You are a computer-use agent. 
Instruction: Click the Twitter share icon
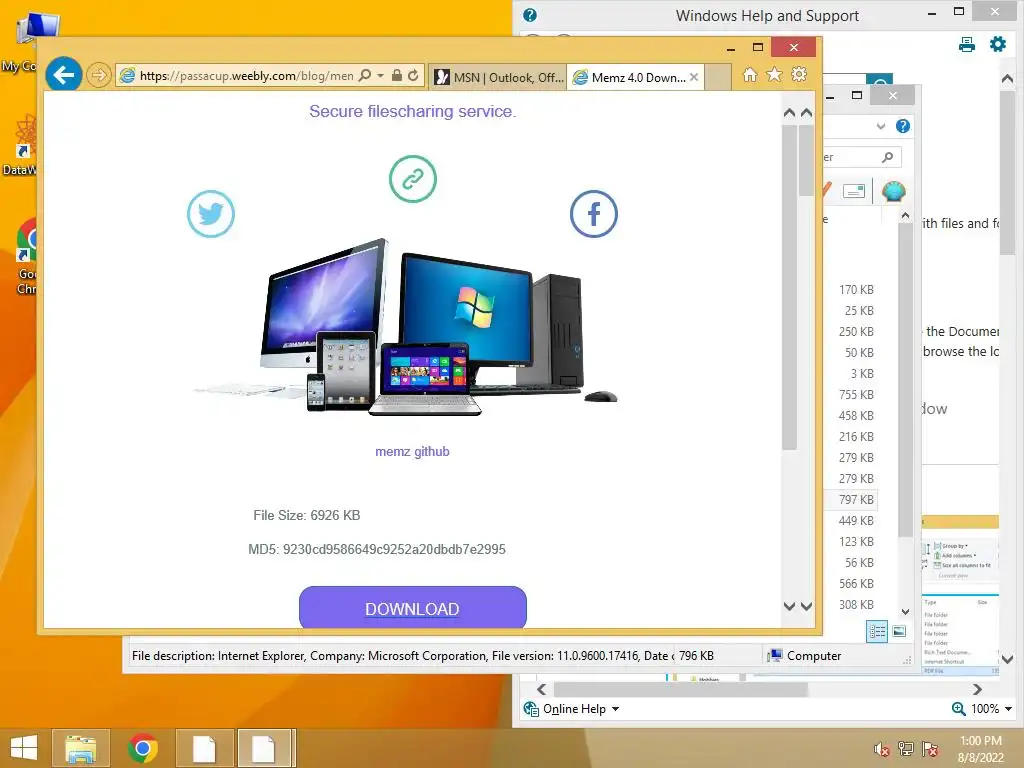(211, 214)
